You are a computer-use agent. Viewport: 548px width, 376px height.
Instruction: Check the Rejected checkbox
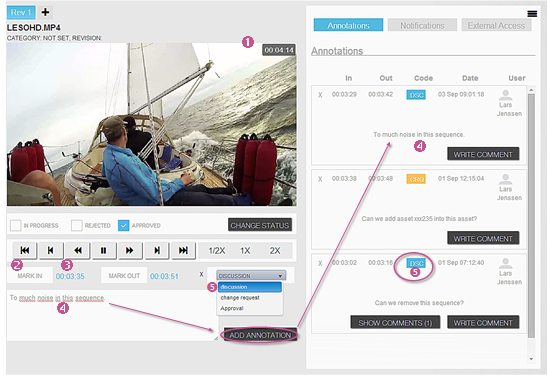coord(77,225)
